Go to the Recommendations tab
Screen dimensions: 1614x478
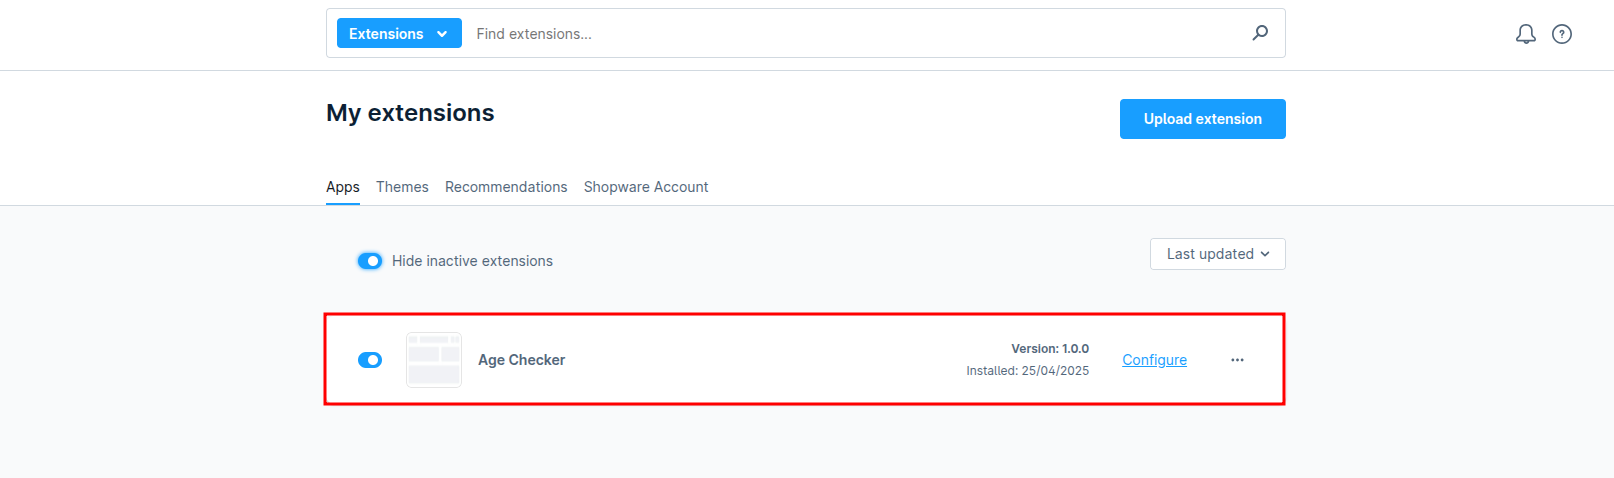[506, 187]
